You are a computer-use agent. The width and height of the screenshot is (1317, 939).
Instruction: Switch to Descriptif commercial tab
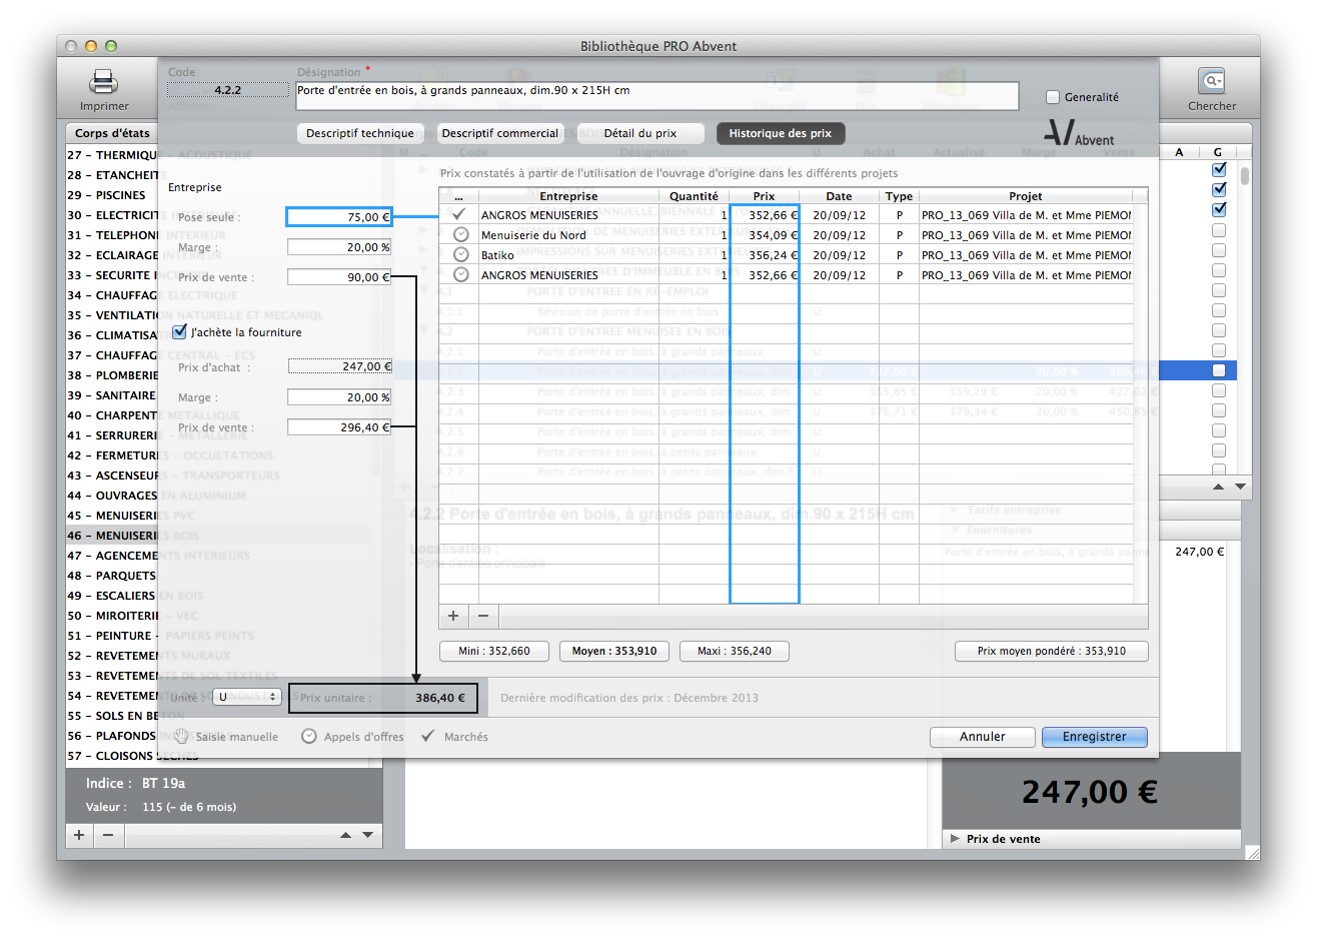[500, 133]
